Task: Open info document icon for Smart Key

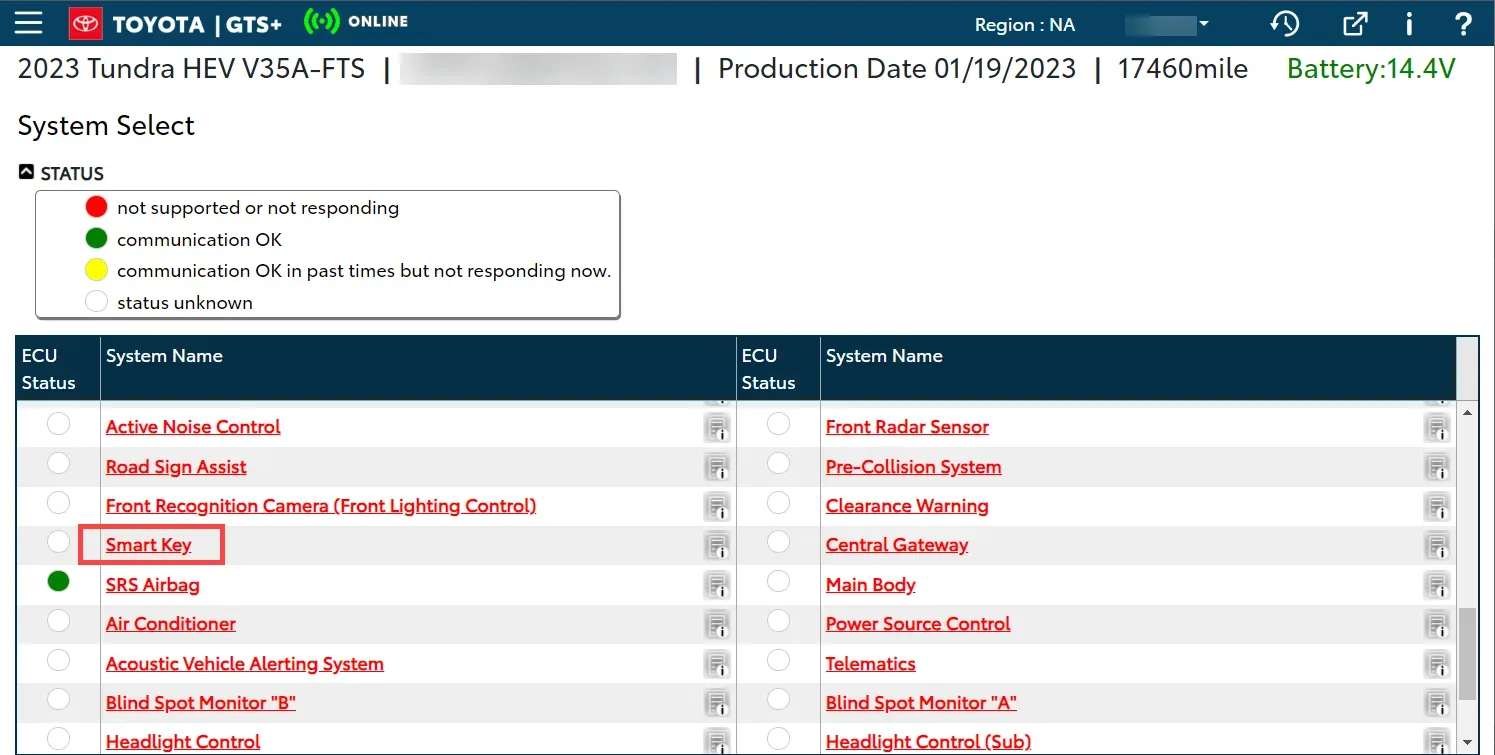Action: point(717,546)
